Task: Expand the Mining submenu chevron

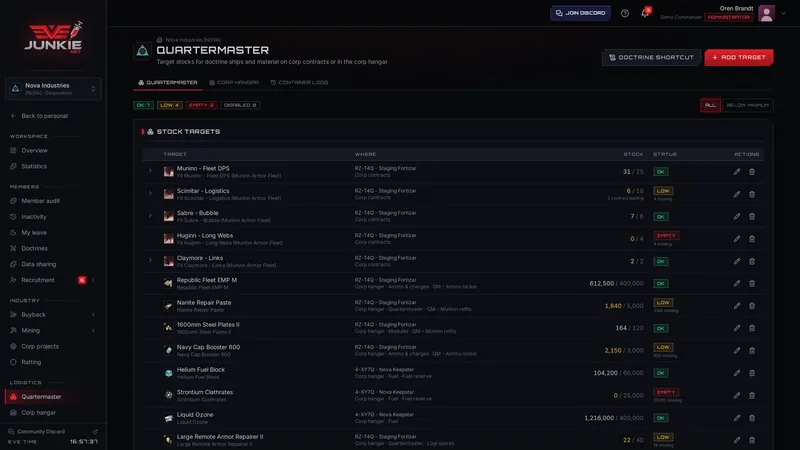Action: tap(93, 331)
